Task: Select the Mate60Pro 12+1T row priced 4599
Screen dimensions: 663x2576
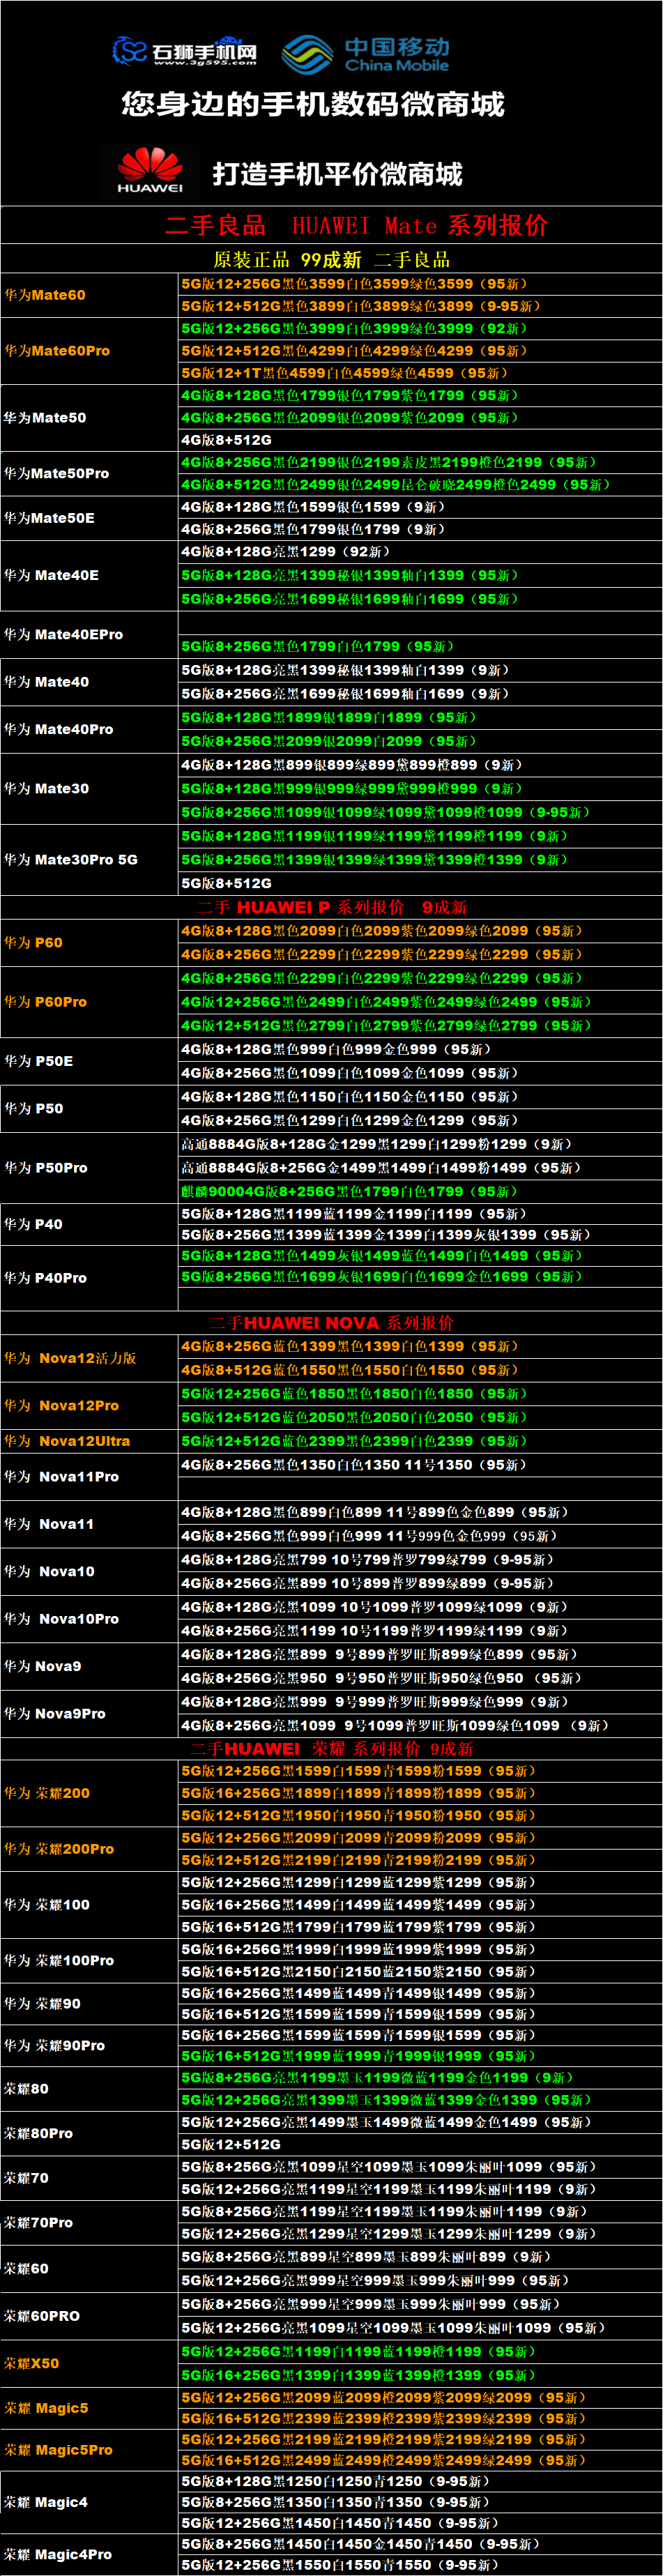Action: tap(420, 373)
